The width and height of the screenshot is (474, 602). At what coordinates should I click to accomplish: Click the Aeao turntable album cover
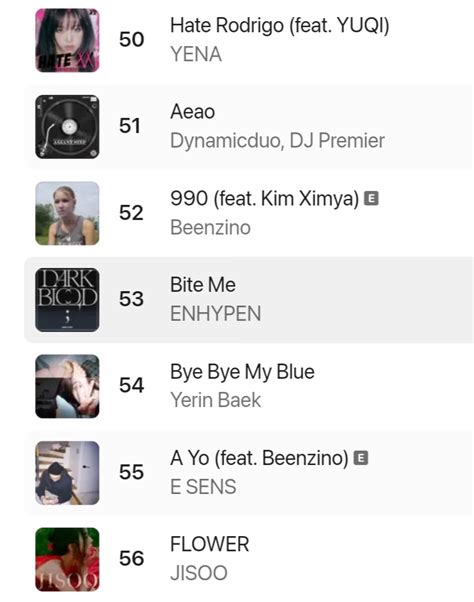pos(67,127)
